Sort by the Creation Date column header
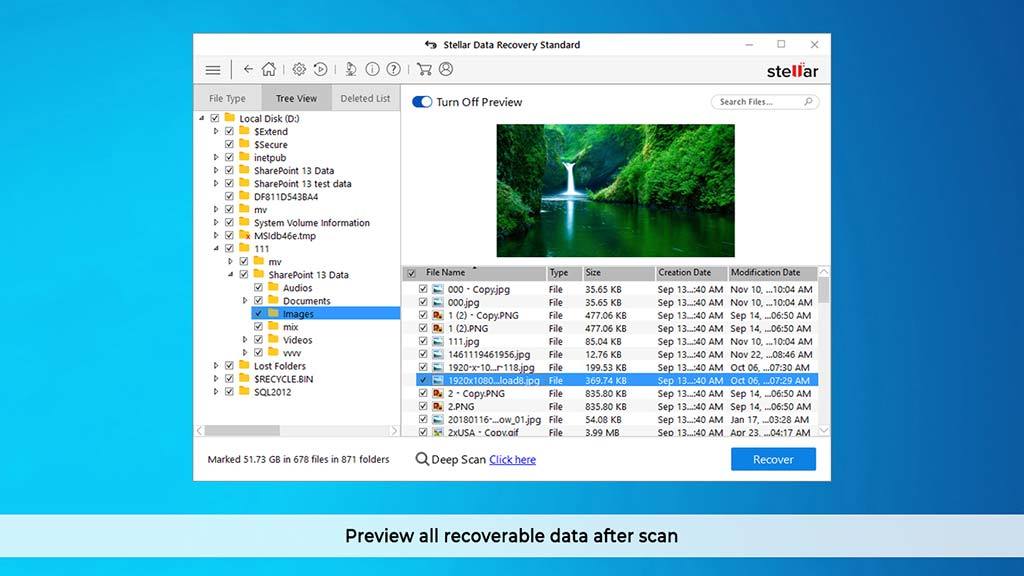 point(691,273)
